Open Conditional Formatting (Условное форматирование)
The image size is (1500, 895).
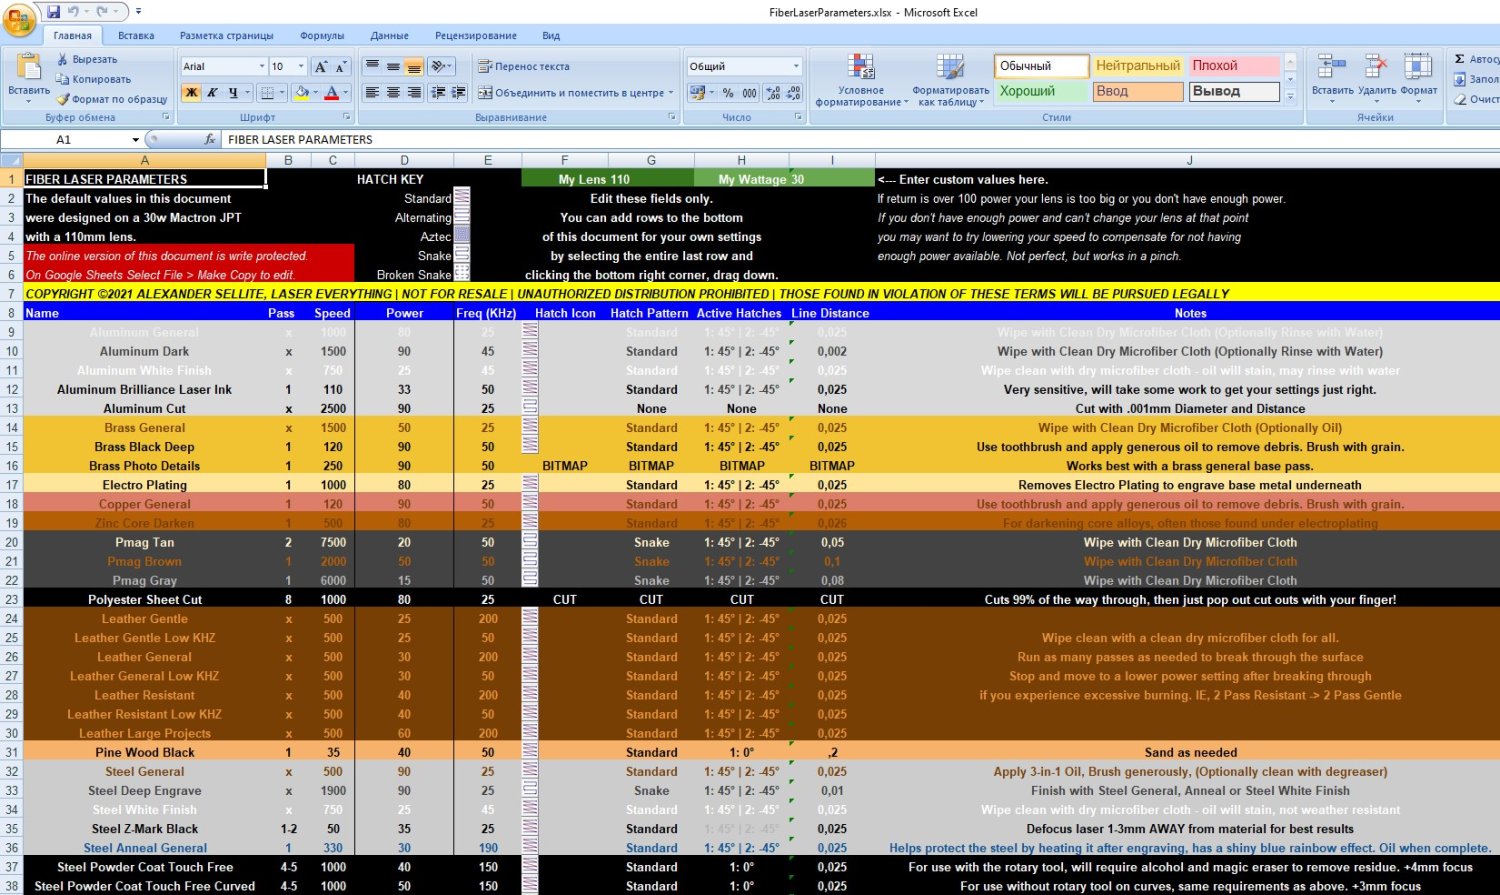861,82
